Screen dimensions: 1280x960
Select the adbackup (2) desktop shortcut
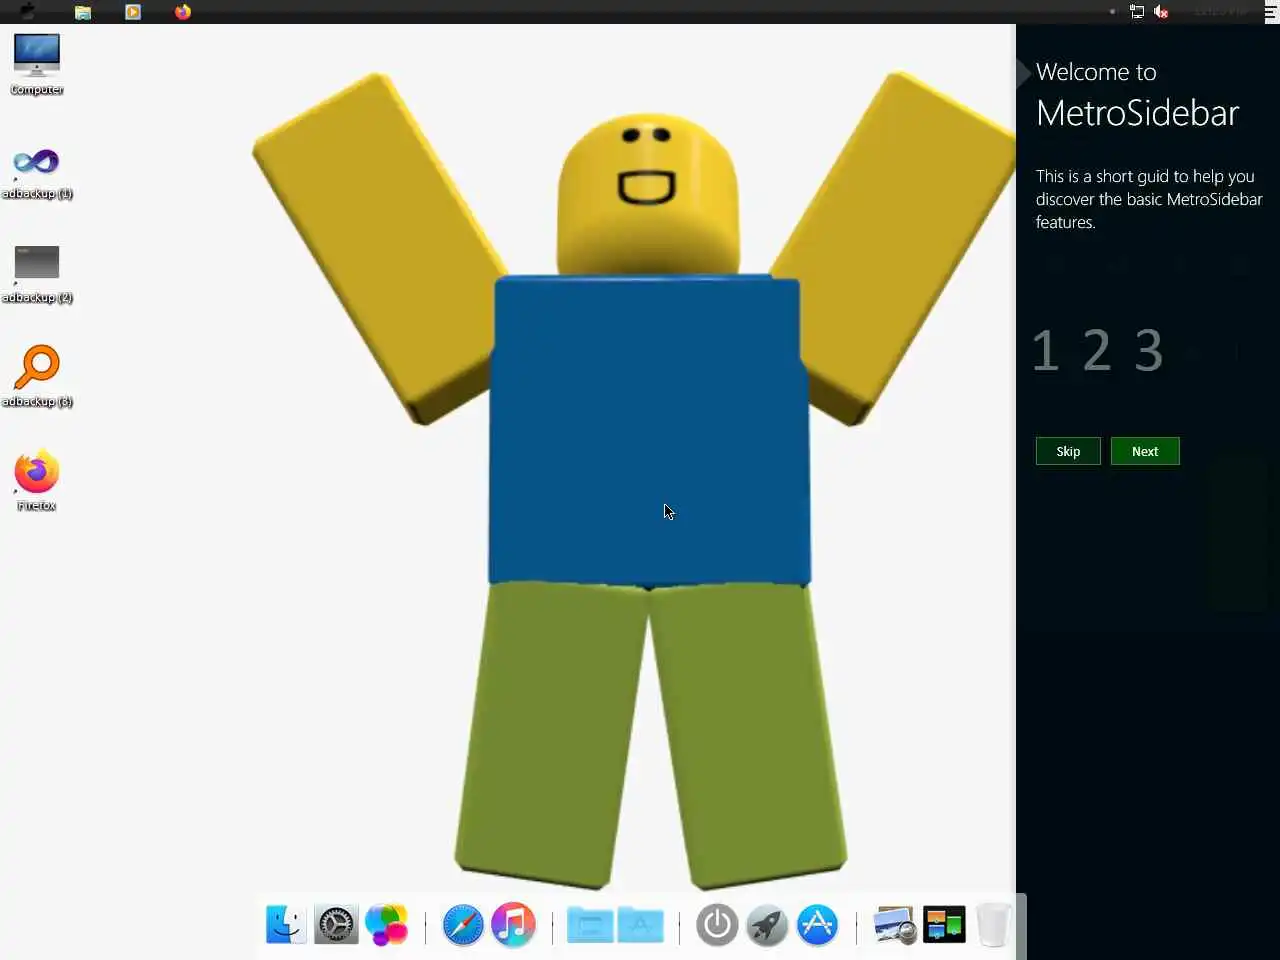(x=37, y=274)
